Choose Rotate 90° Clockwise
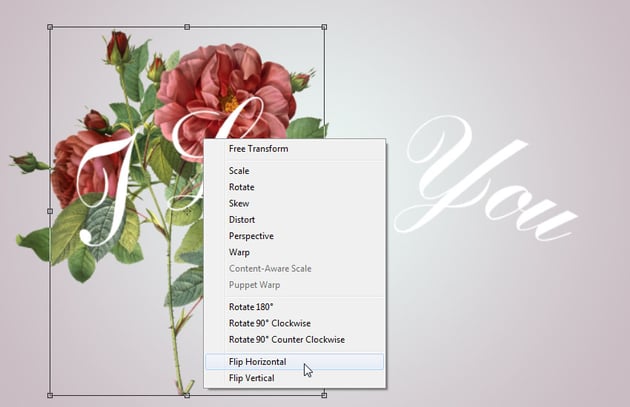Viewport: 630px width, 407px height. pos(295,323)
